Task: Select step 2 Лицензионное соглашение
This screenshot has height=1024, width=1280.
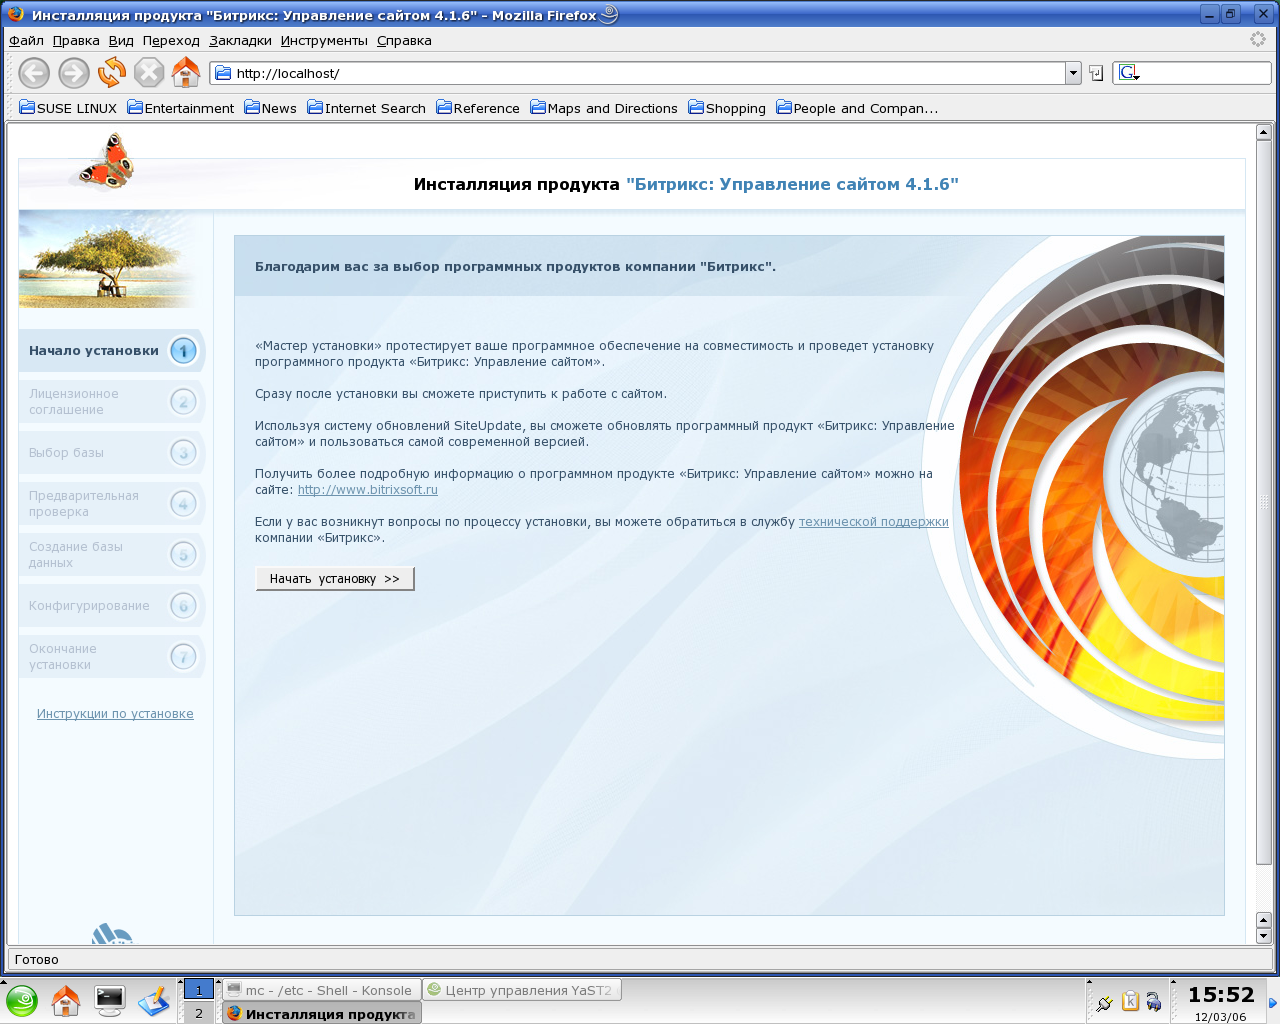Action: [x=111, y=402]
